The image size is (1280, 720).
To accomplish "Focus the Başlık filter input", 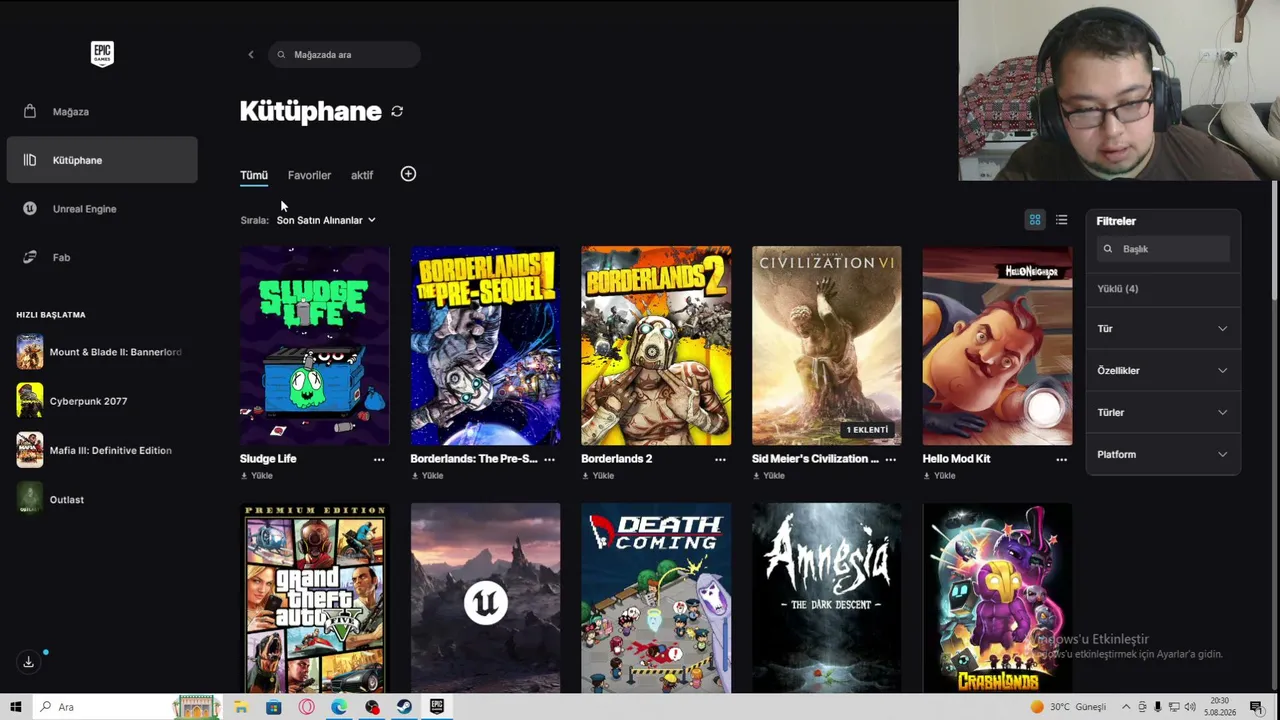I will tap(1163, 249).
